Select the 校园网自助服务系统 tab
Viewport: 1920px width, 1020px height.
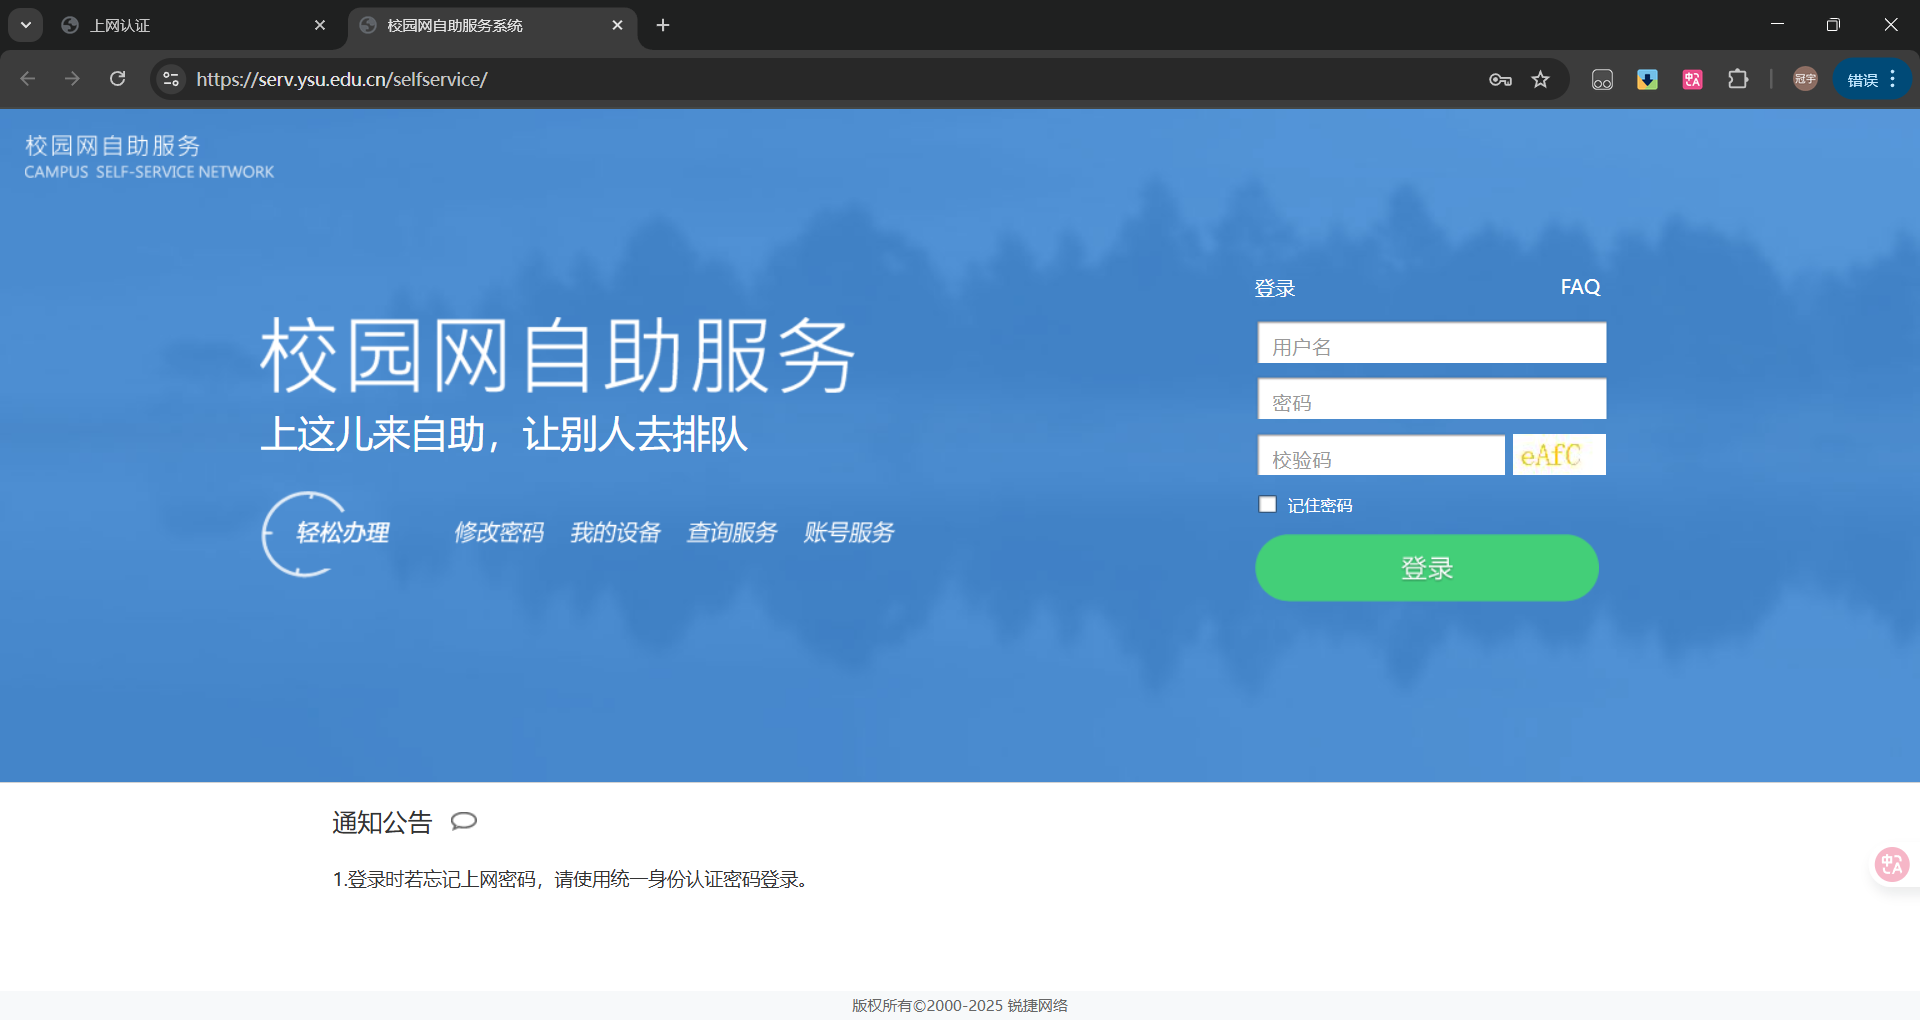[x=452, y=25]
